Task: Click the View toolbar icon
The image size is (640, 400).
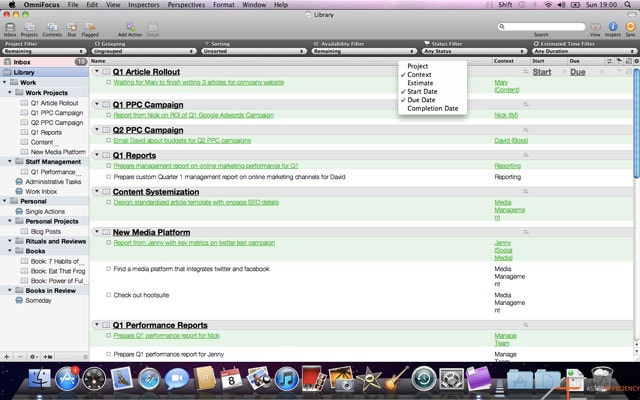Action: pyautogui.click(x=595, y=27)
